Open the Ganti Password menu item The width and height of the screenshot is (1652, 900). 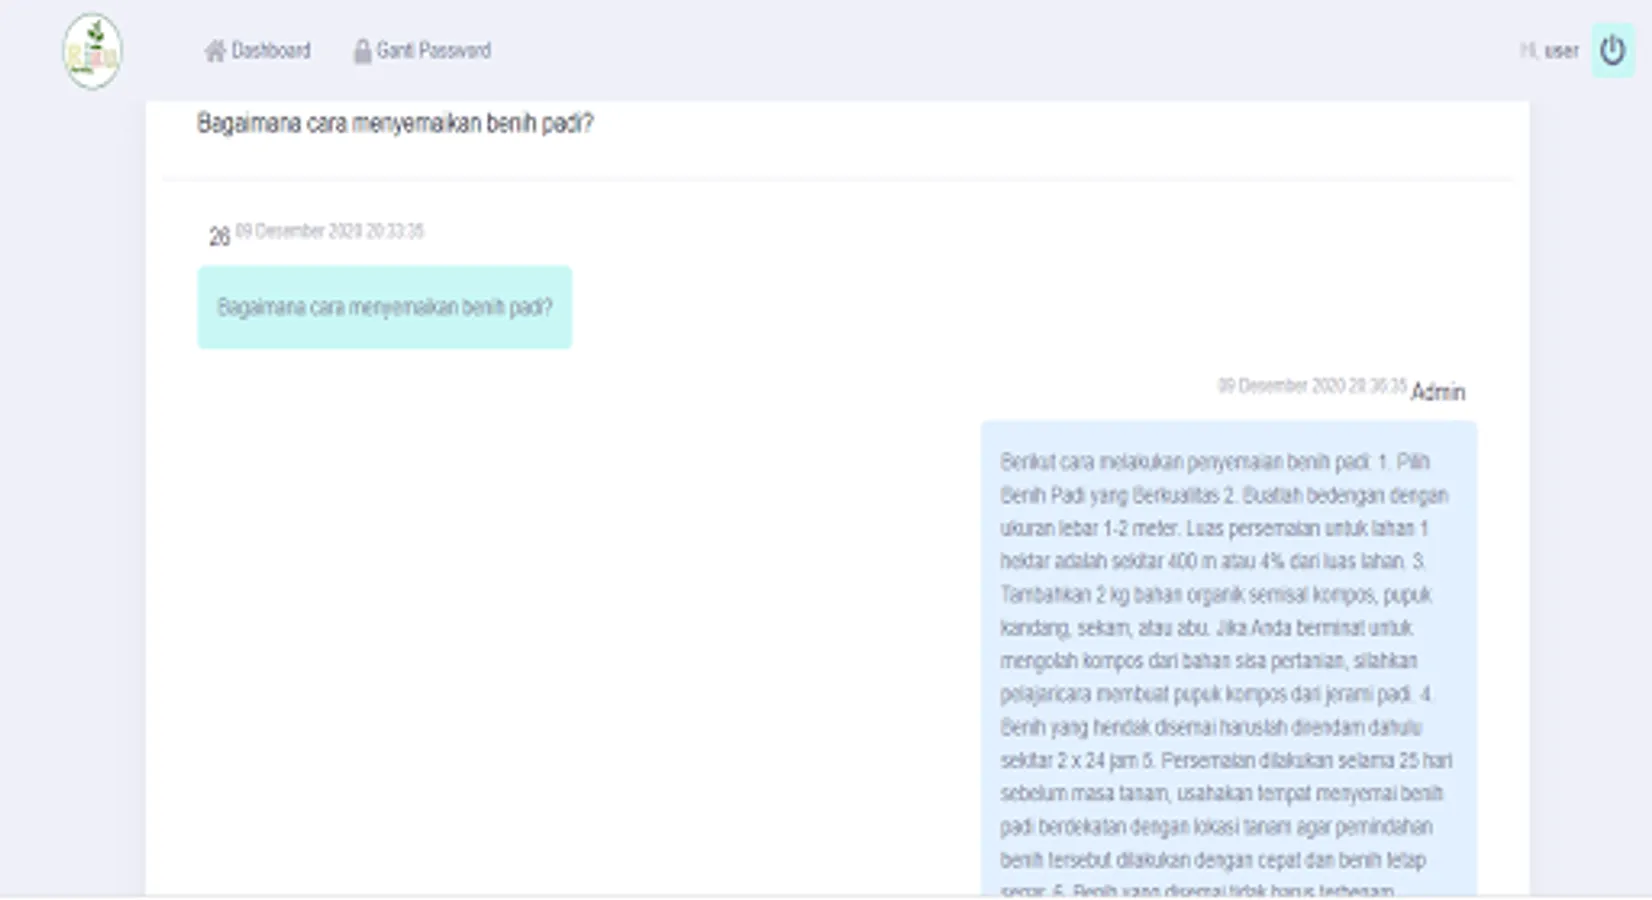[422, 51]
